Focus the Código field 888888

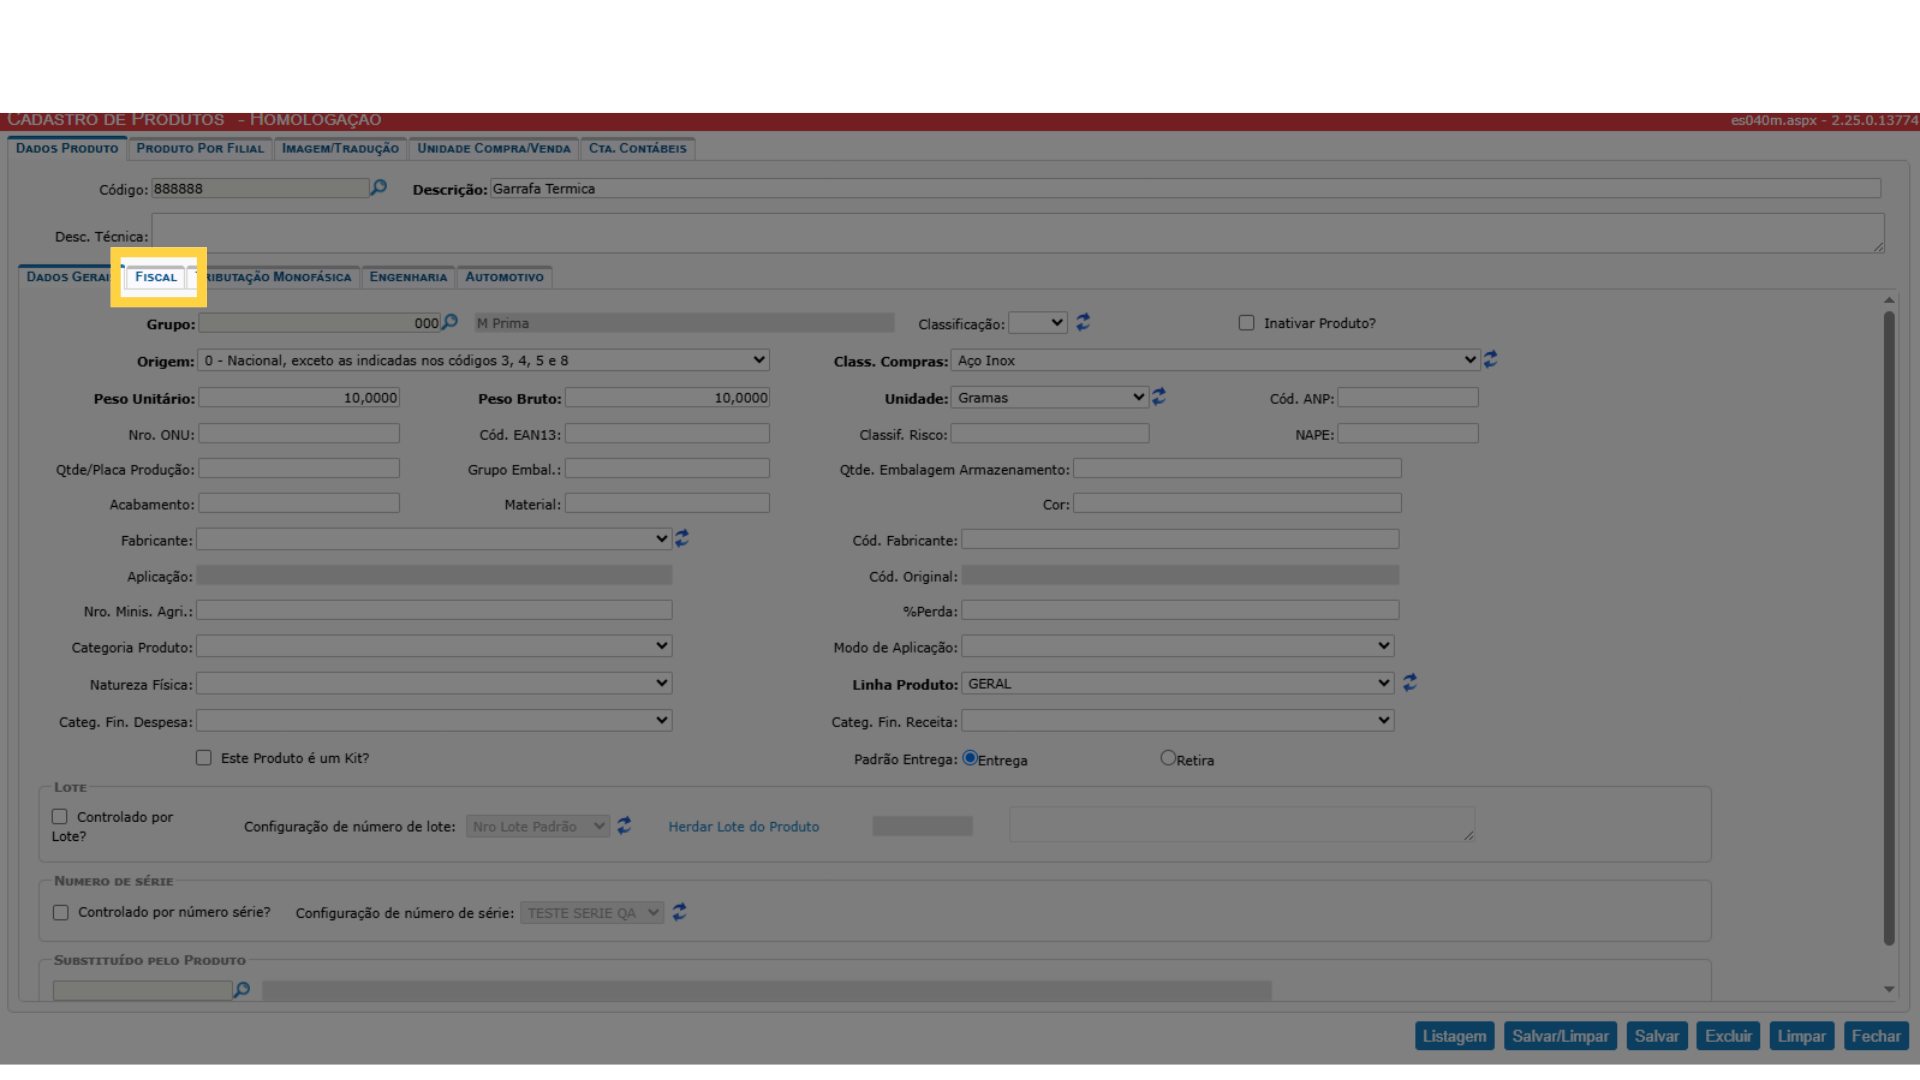click(260, 188)
